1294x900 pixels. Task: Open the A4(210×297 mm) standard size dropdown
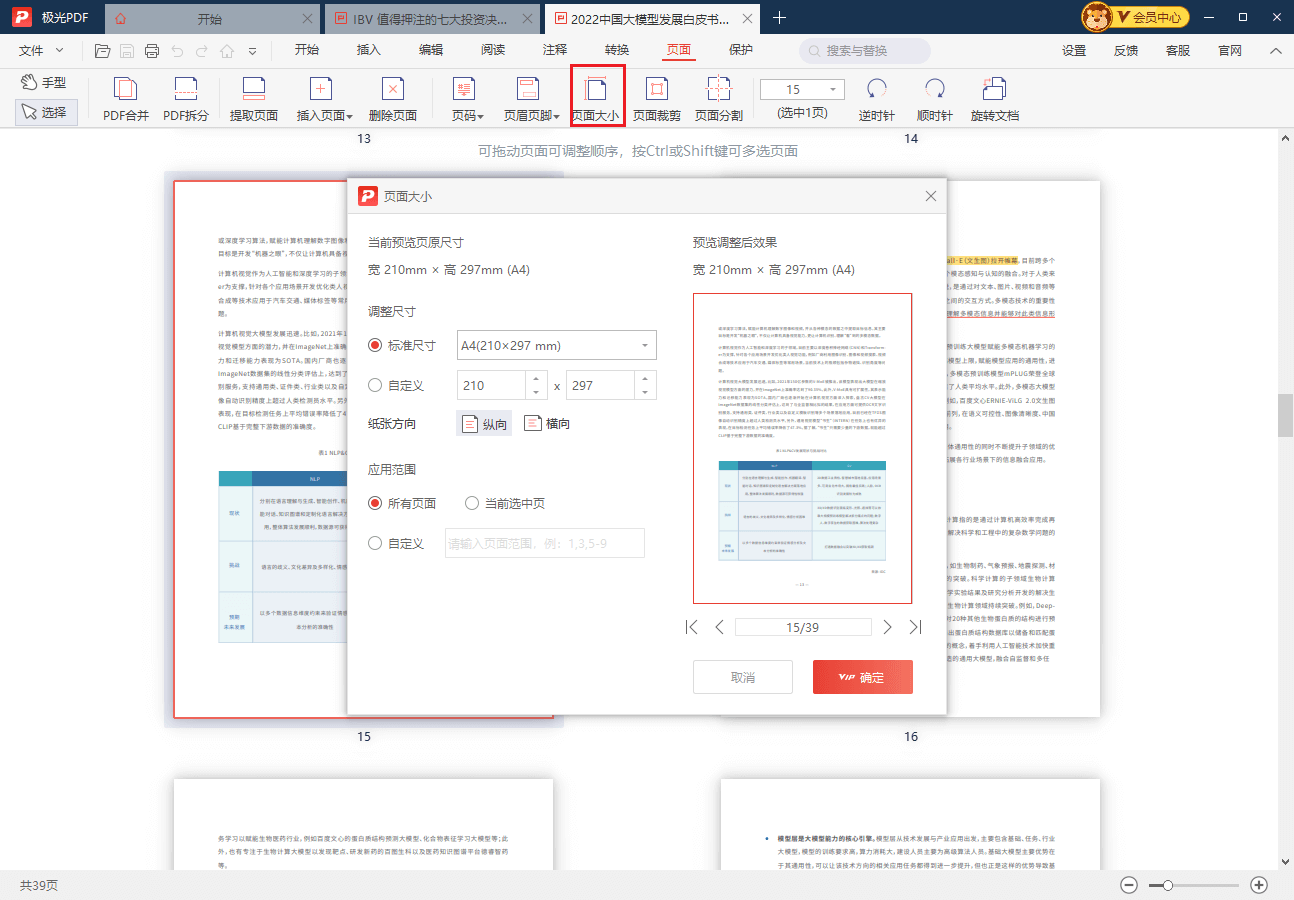[556, 345]
